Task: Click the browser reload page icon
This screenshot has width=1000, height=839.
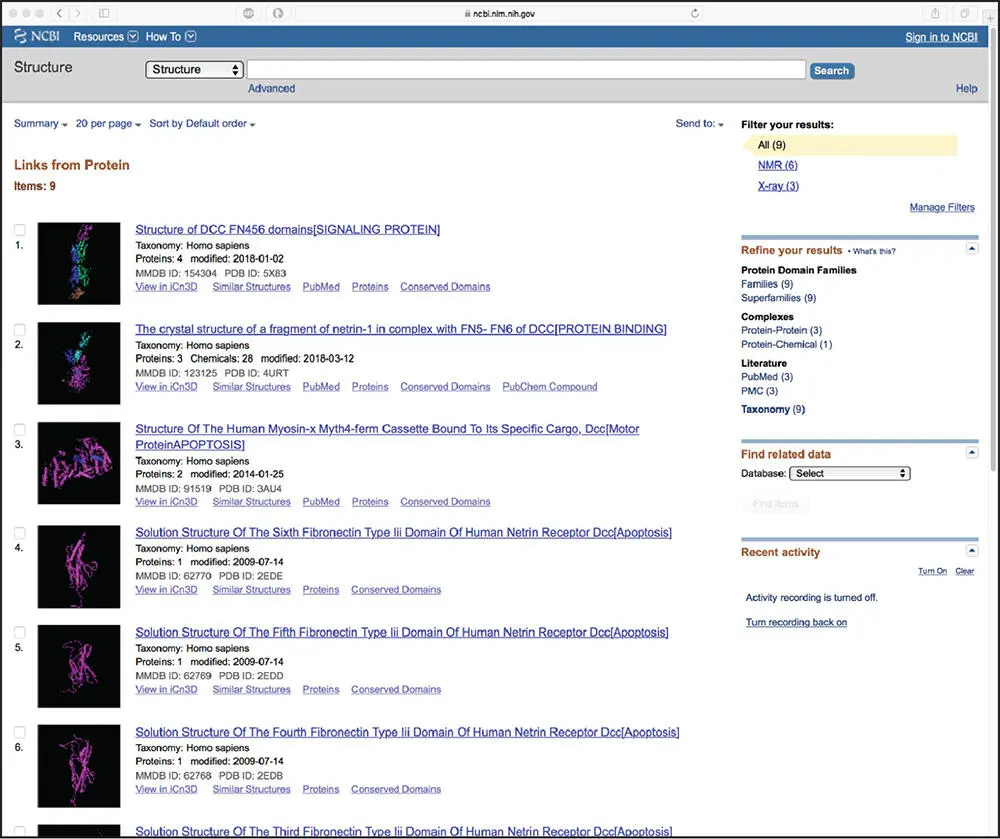Action: tap(695, 13)
